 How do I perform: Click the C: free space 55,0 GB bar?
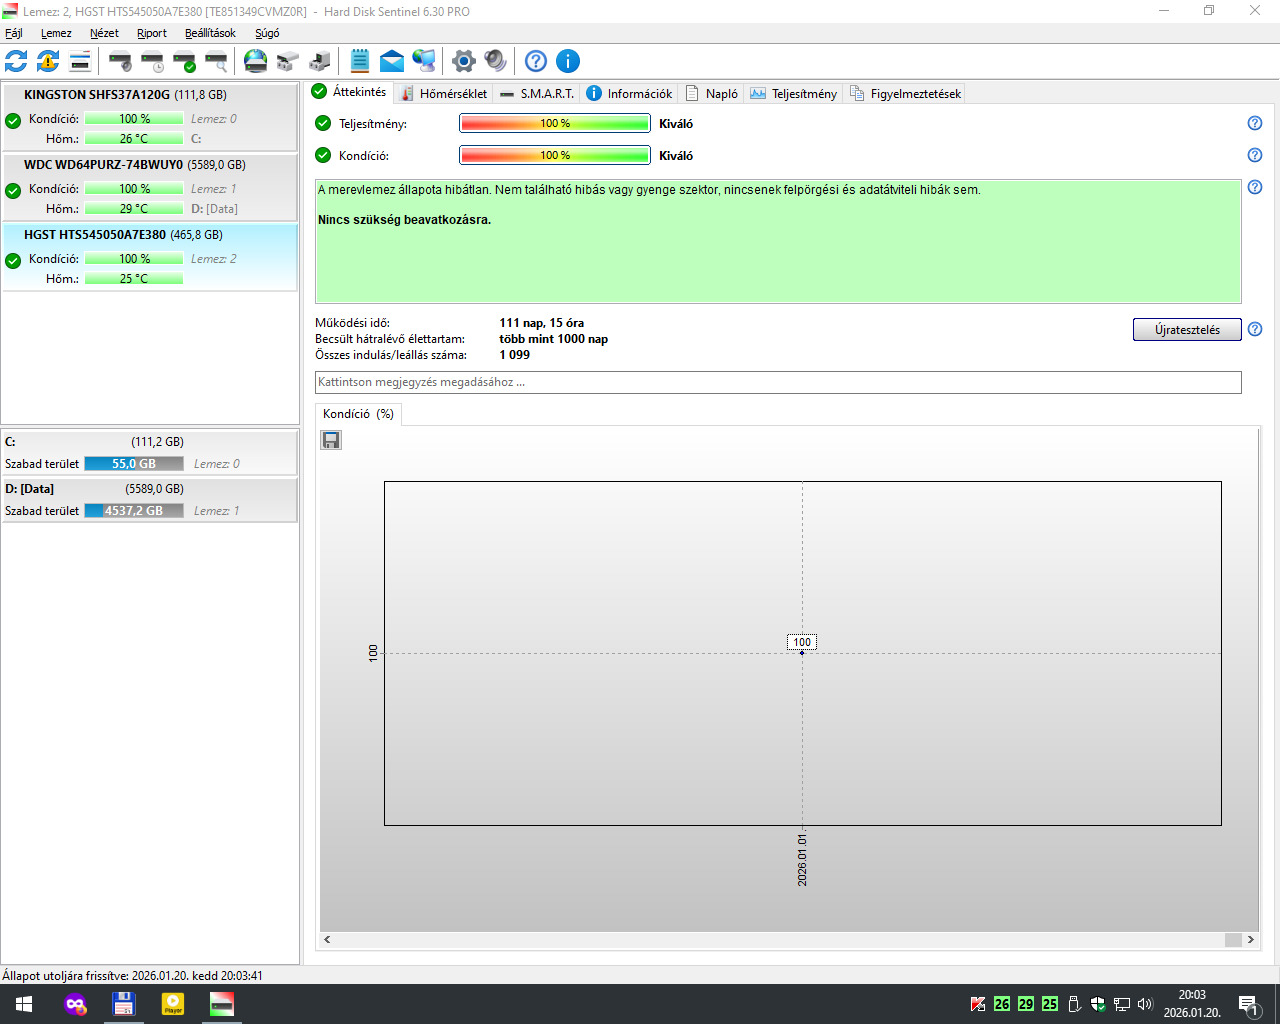pyautogui.click(x=134, y=464)
